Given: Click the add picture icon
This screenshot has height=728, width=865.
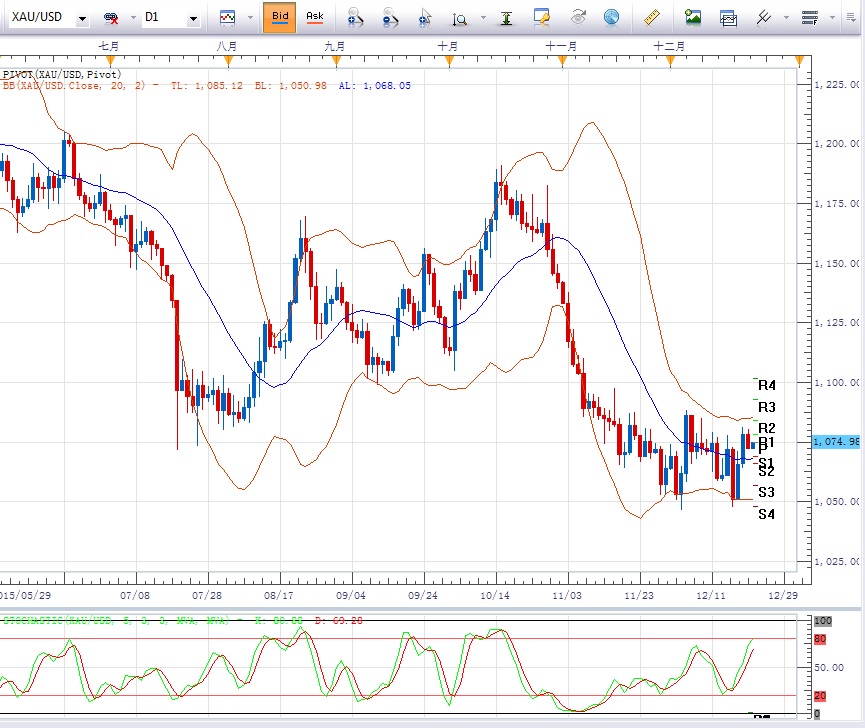Looking at the screenshot, I should (692, 17).
